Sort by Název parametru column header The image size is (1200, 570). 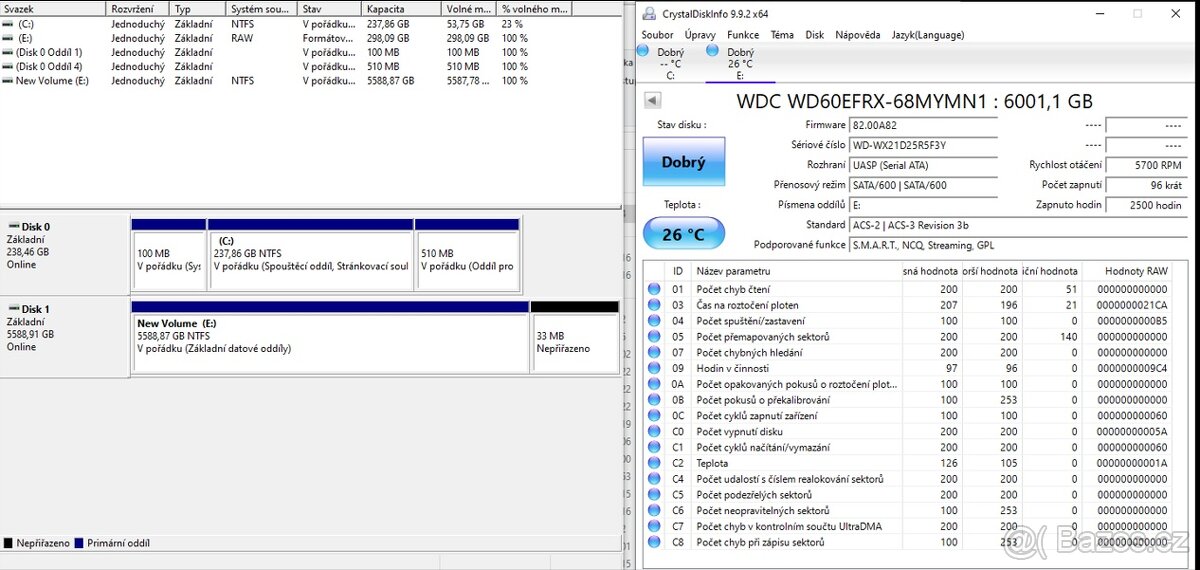pyautogui.click(x=797, y=271)
